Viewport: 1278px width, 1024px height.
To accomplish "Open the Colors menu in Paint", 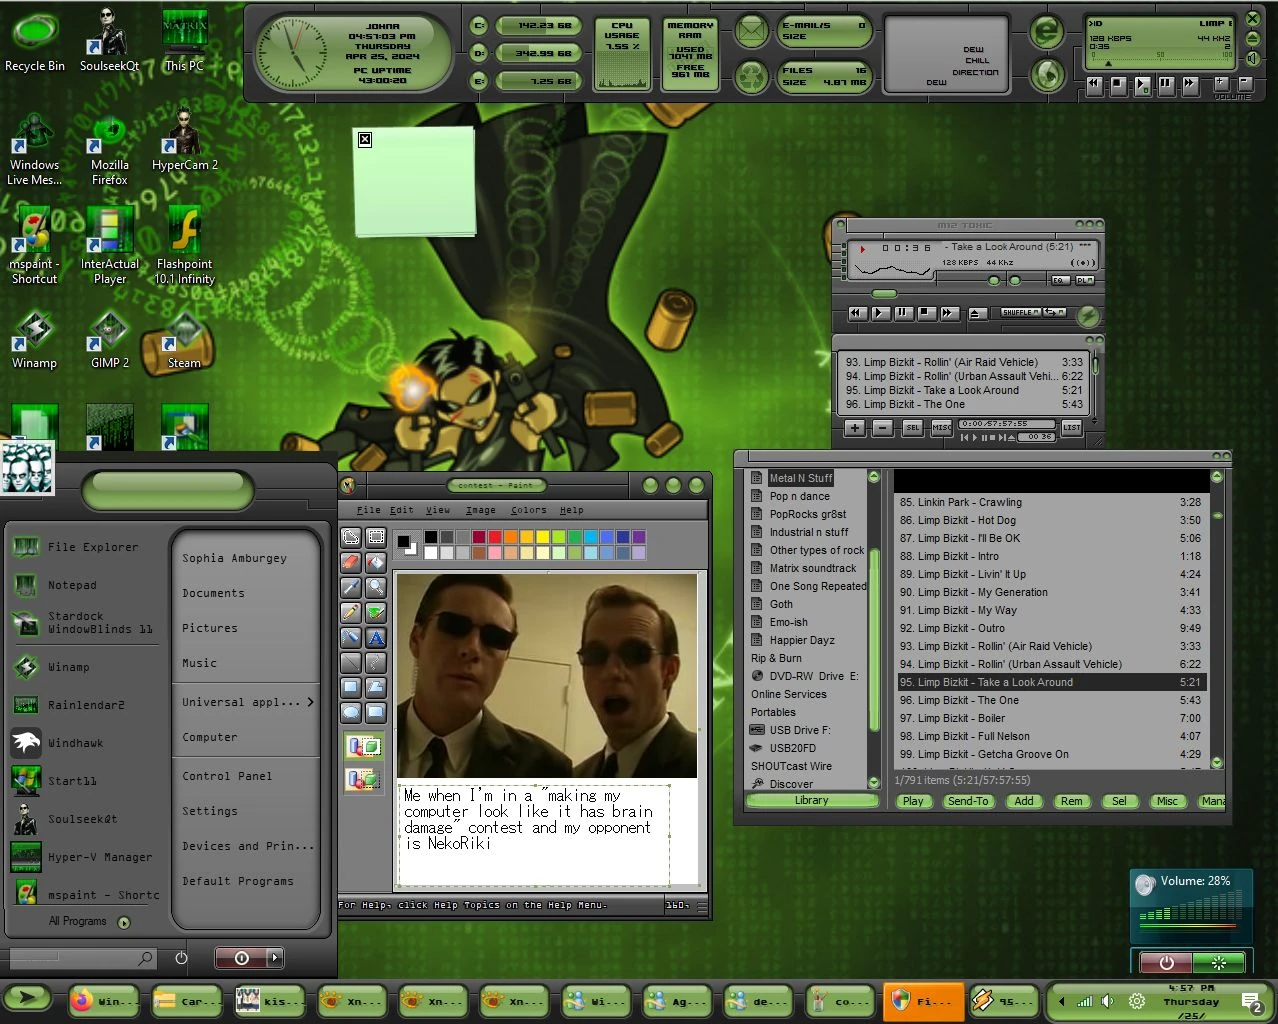I will pos(529,510).
